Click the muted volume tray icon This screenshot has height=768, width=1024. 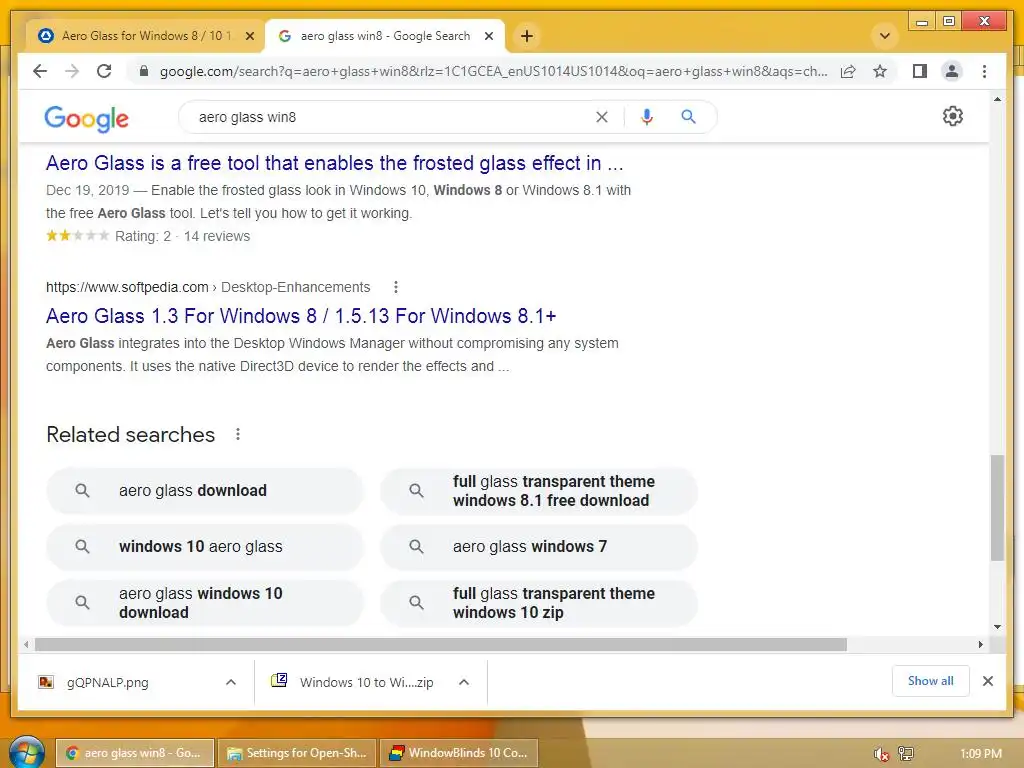[881, 754]
